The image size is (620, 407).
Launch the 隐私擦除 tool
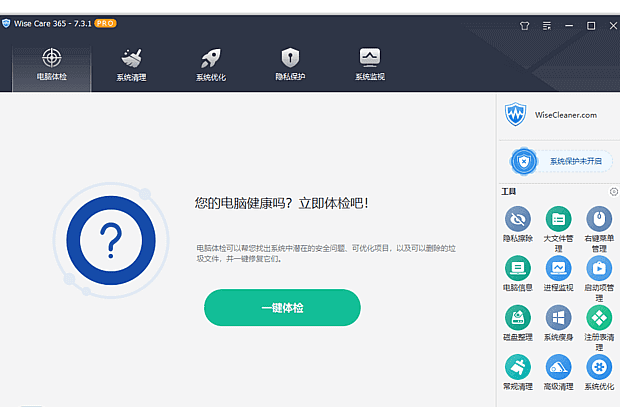518,224
